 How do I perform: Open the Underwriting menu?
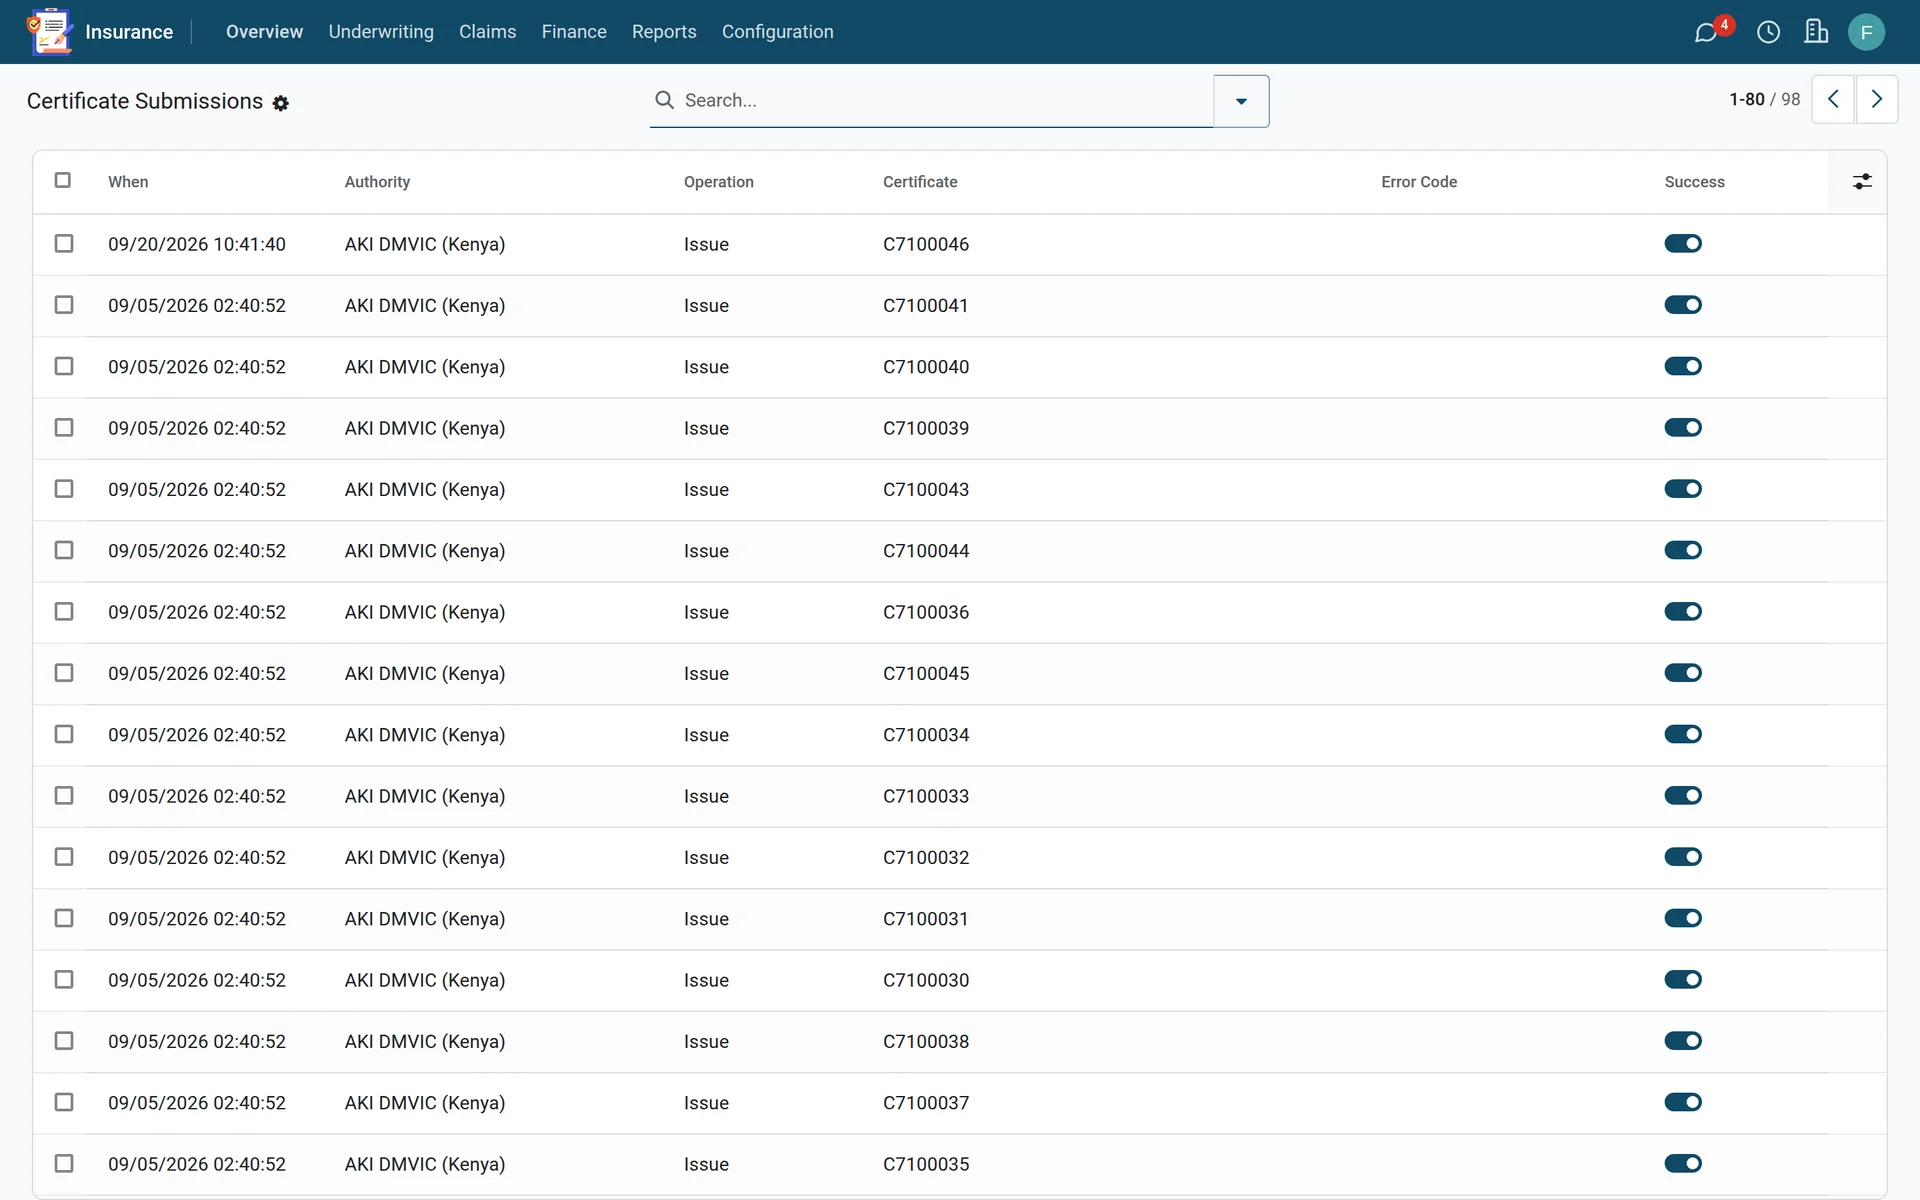coord(381,32)
